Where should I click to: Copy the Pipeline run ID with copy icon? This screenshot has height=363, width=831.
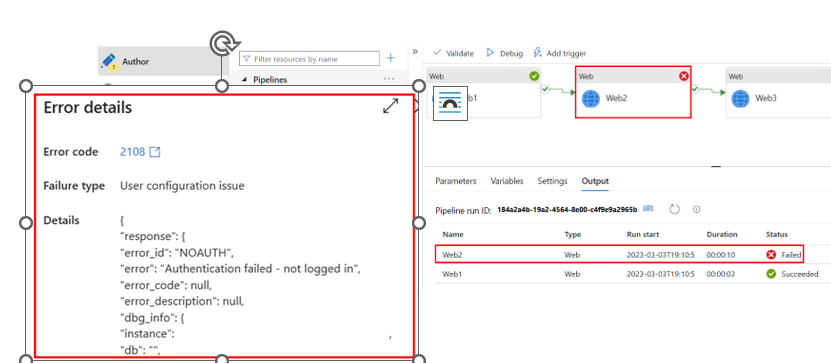648,209
